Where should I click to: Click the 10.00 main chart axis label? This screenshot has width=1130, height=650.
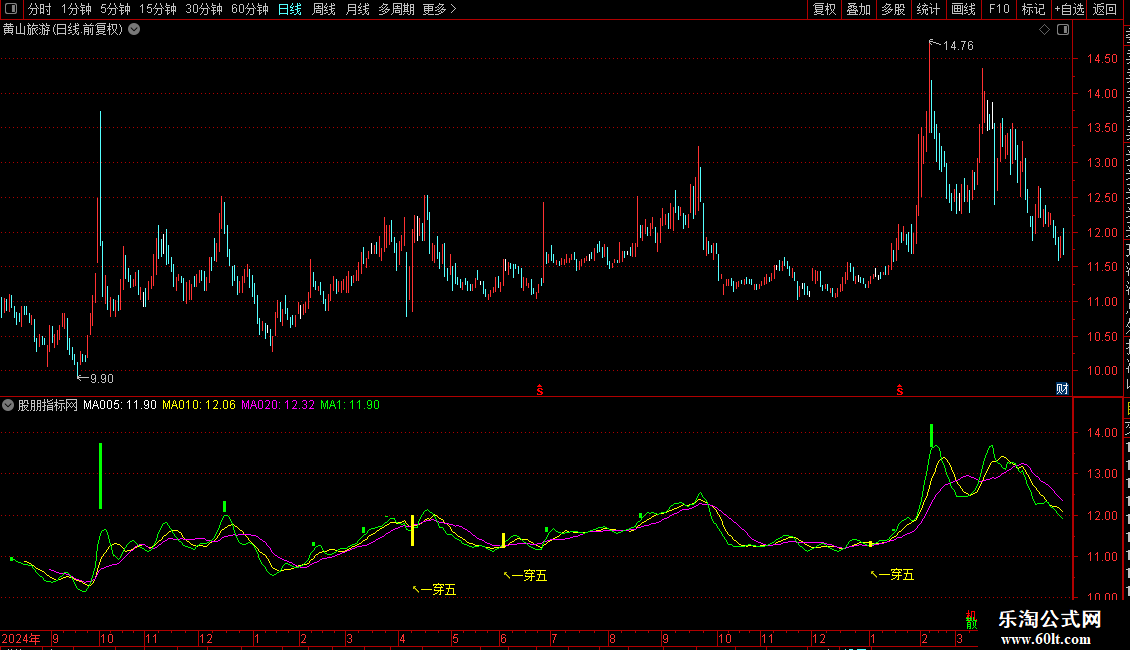click(1102, 371)
